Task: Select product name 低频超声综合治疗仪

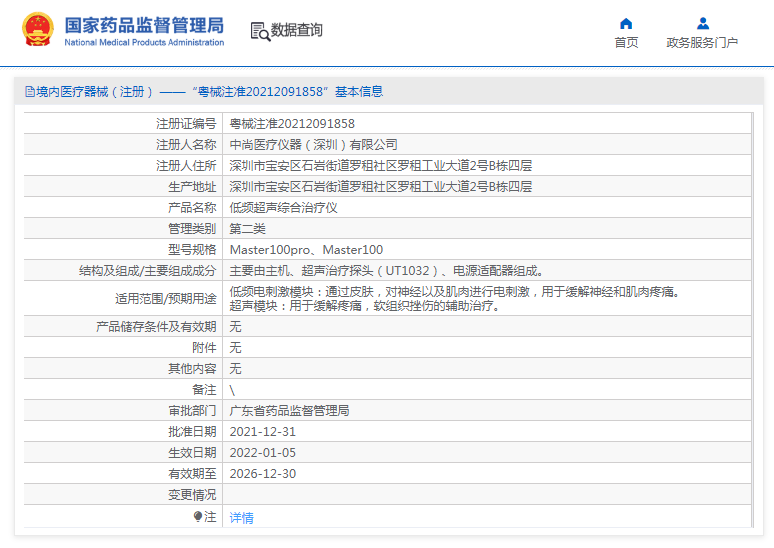Action: click(283, 207)
